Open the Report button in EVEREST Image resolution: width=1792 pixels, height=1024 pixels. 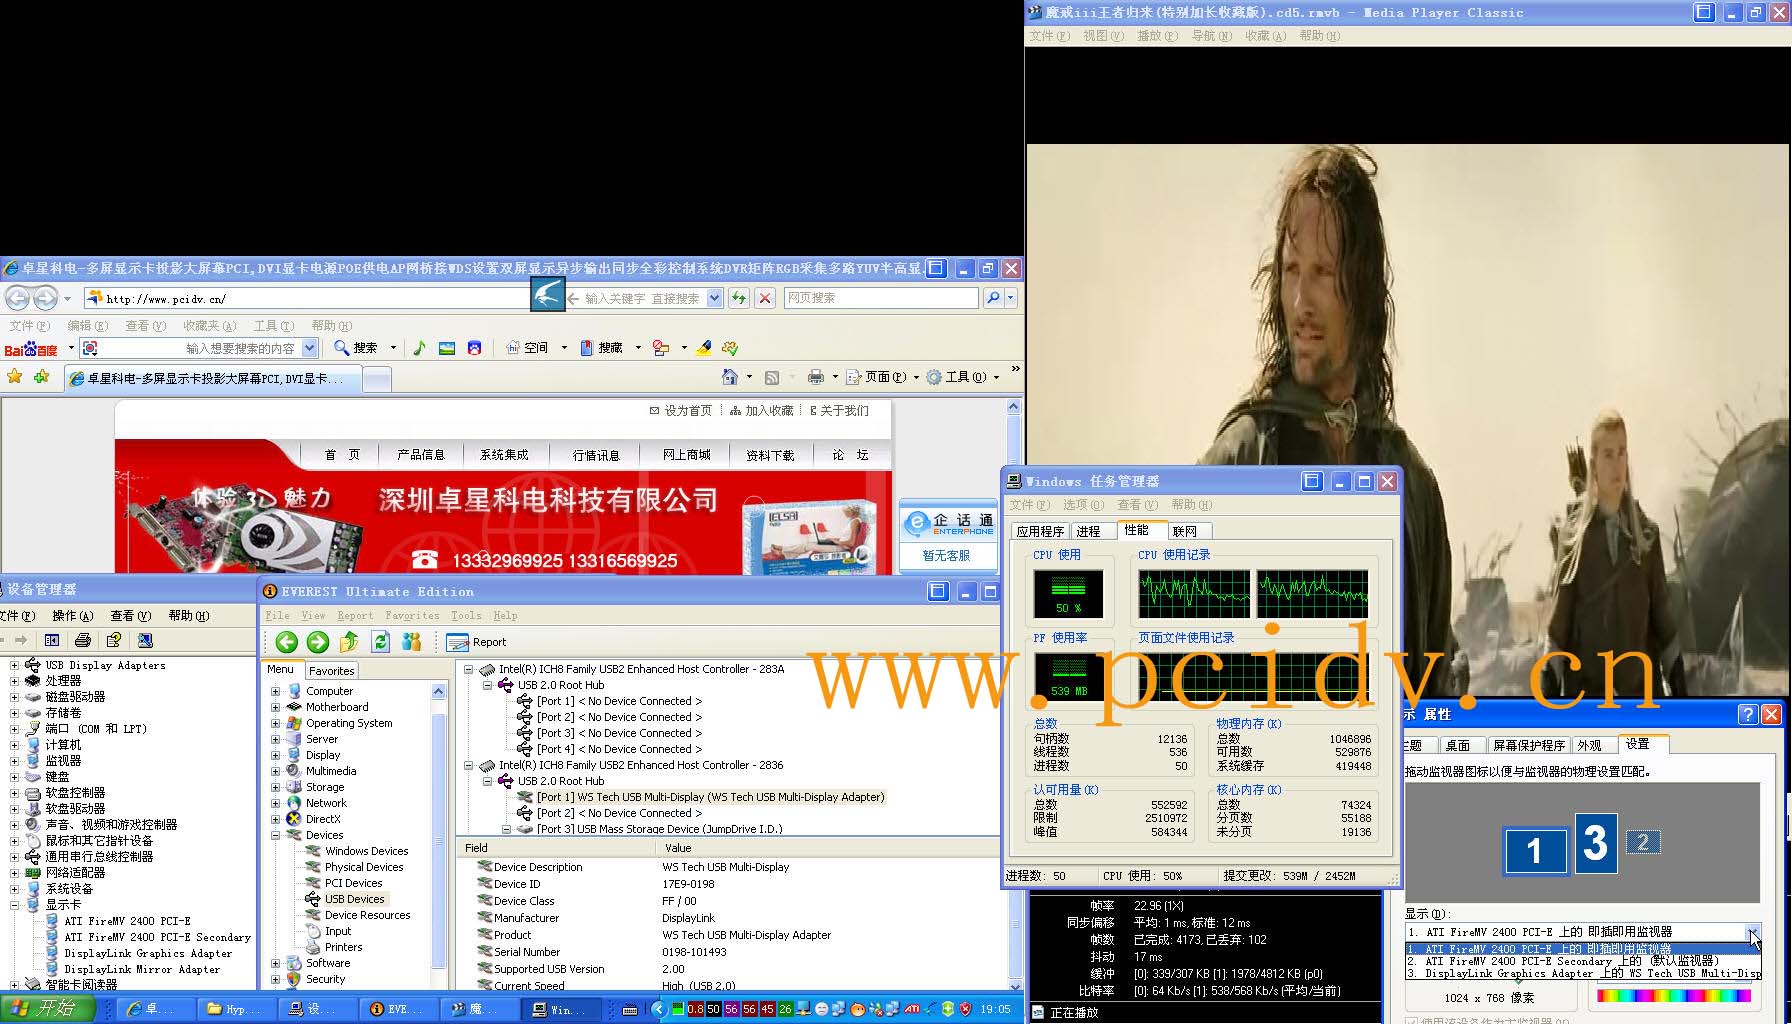478,642
